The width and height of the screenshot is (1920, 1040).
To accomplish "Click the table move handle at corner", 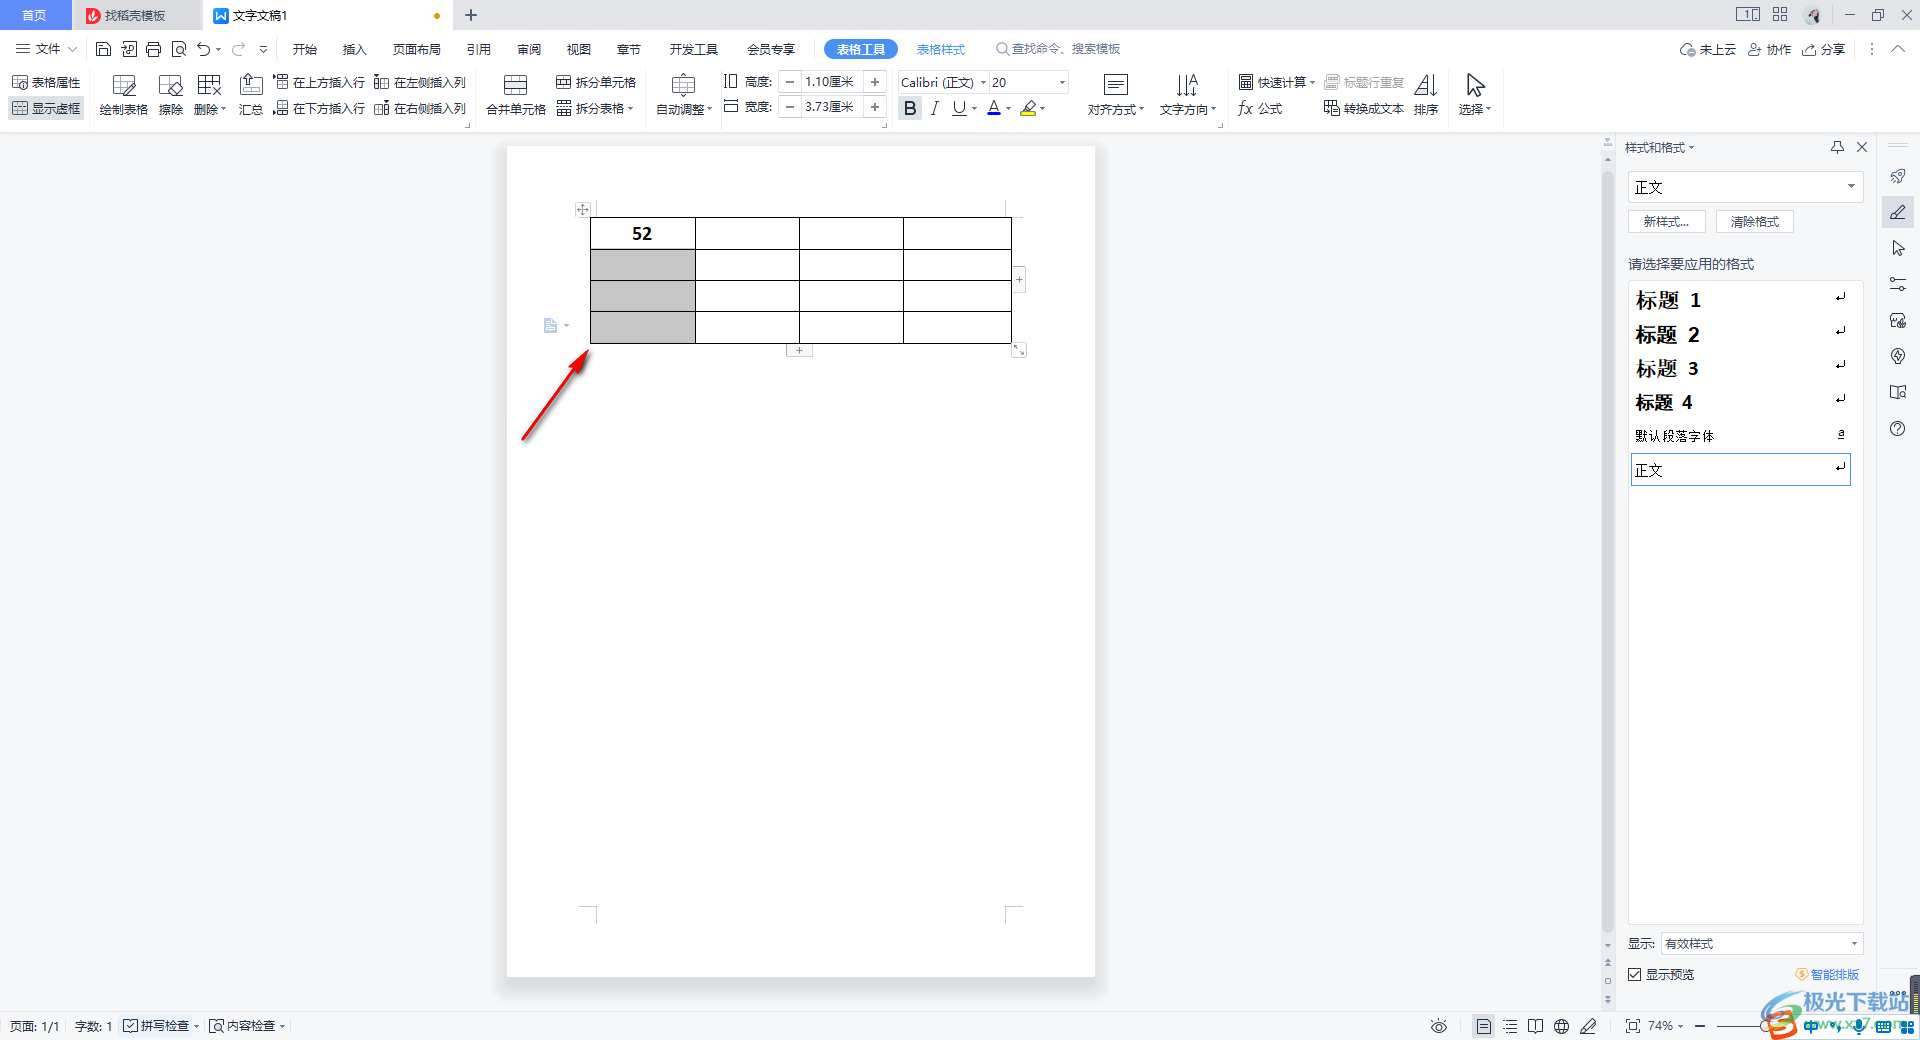I will point(583,209).
